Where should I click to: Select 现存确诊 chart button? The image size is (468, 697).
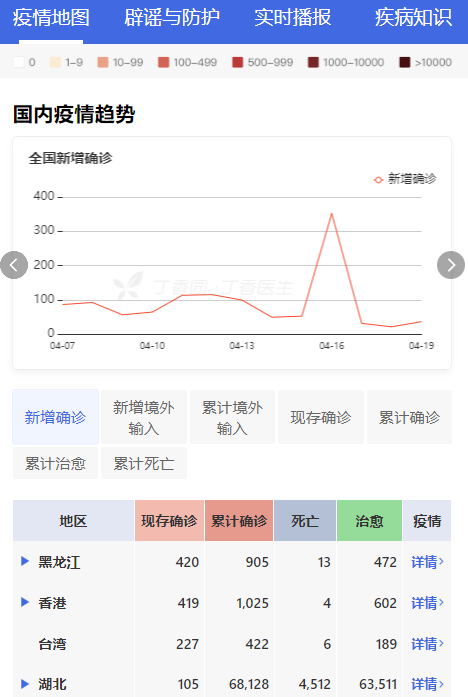point(320,417)
